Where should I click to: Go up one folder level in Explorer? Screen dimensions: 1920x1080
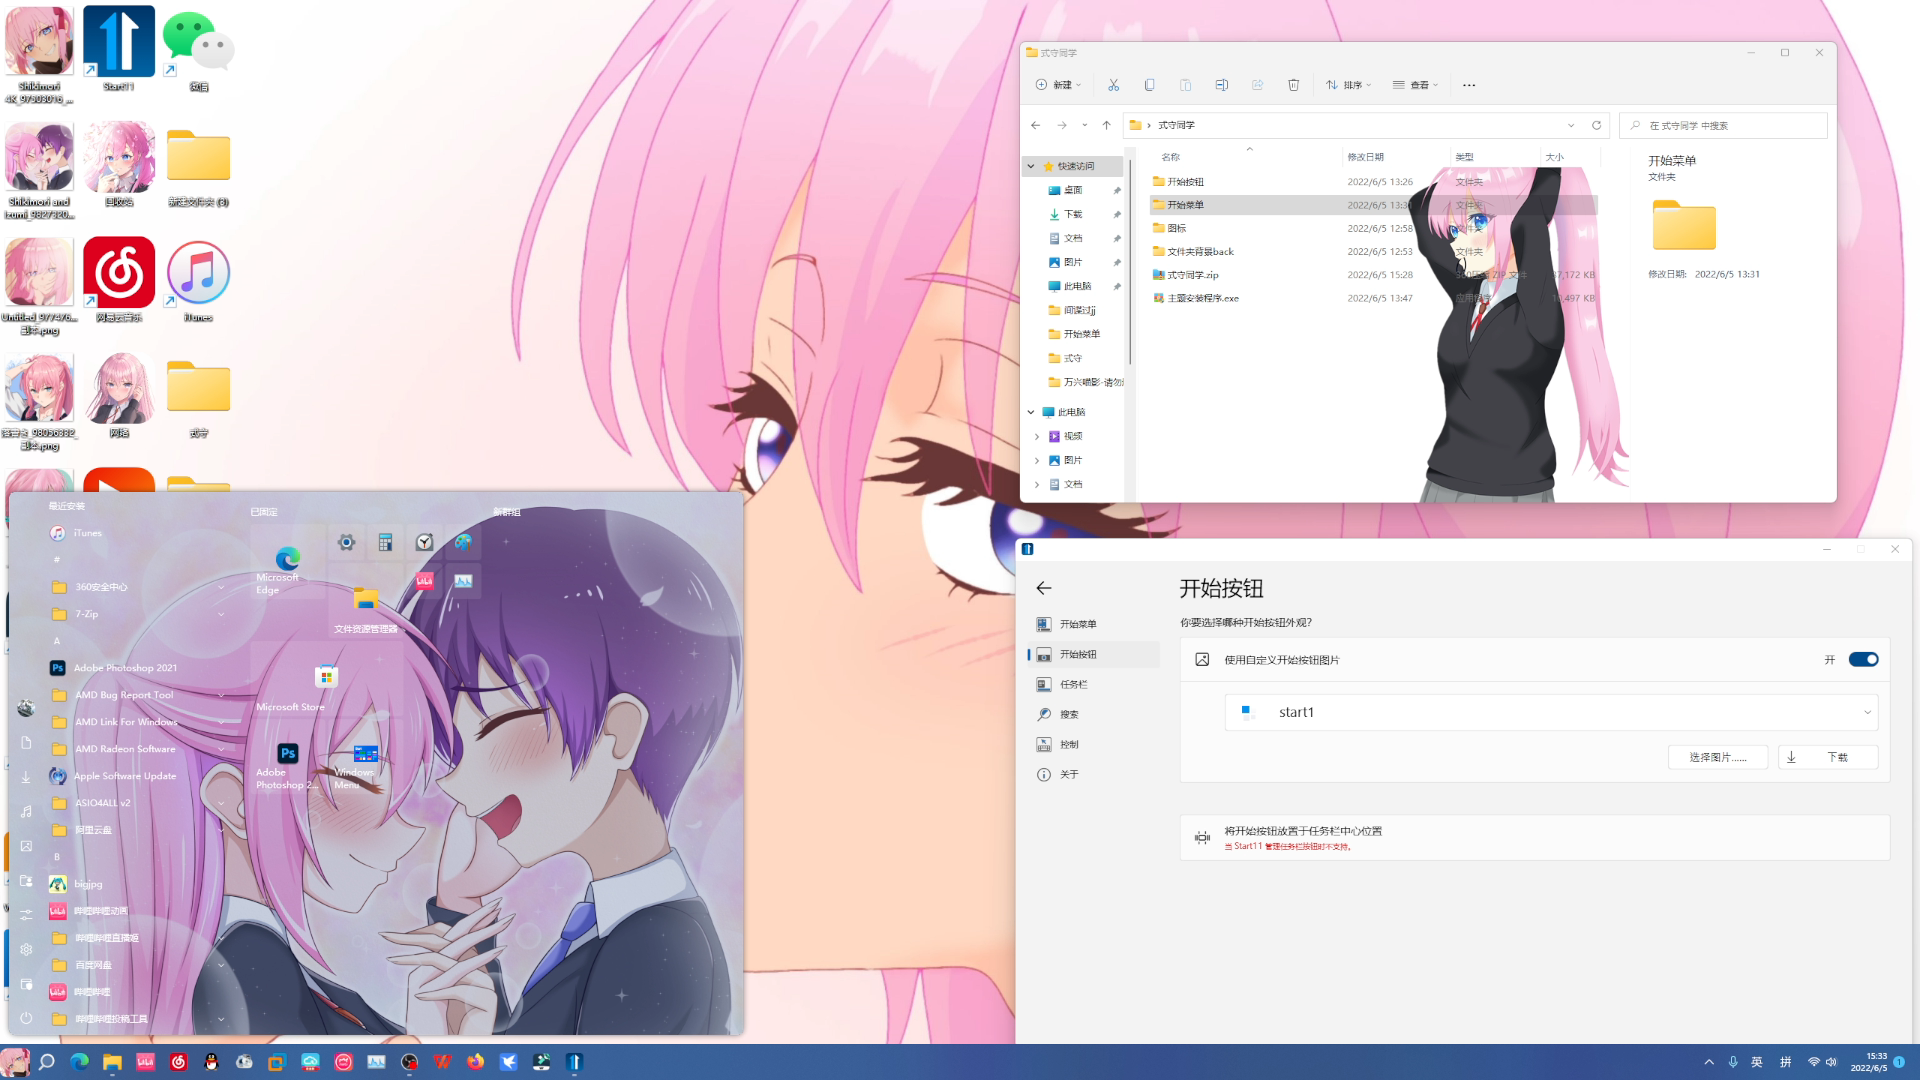pyautogui.click(x=1106, y=125)
